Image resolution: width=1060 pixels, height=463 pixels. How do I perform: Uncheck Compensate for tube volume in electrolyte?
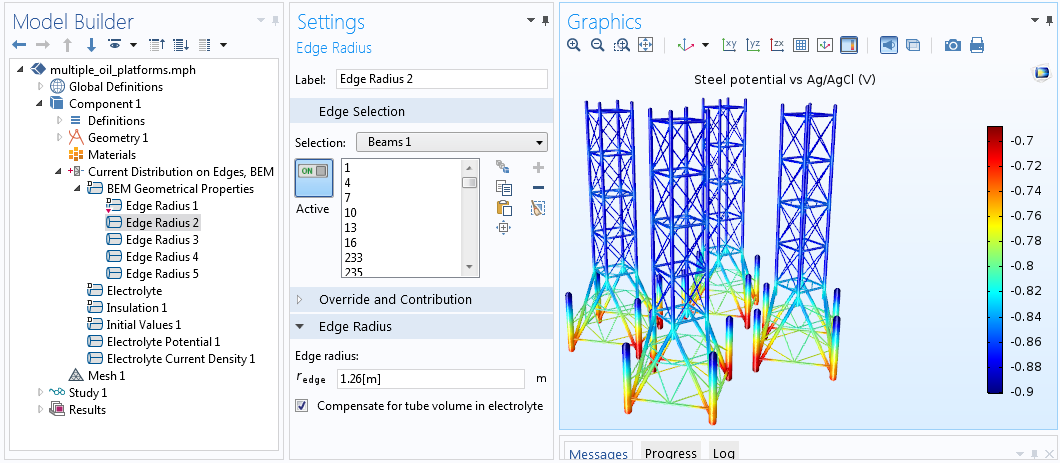[x=302, y=406]
